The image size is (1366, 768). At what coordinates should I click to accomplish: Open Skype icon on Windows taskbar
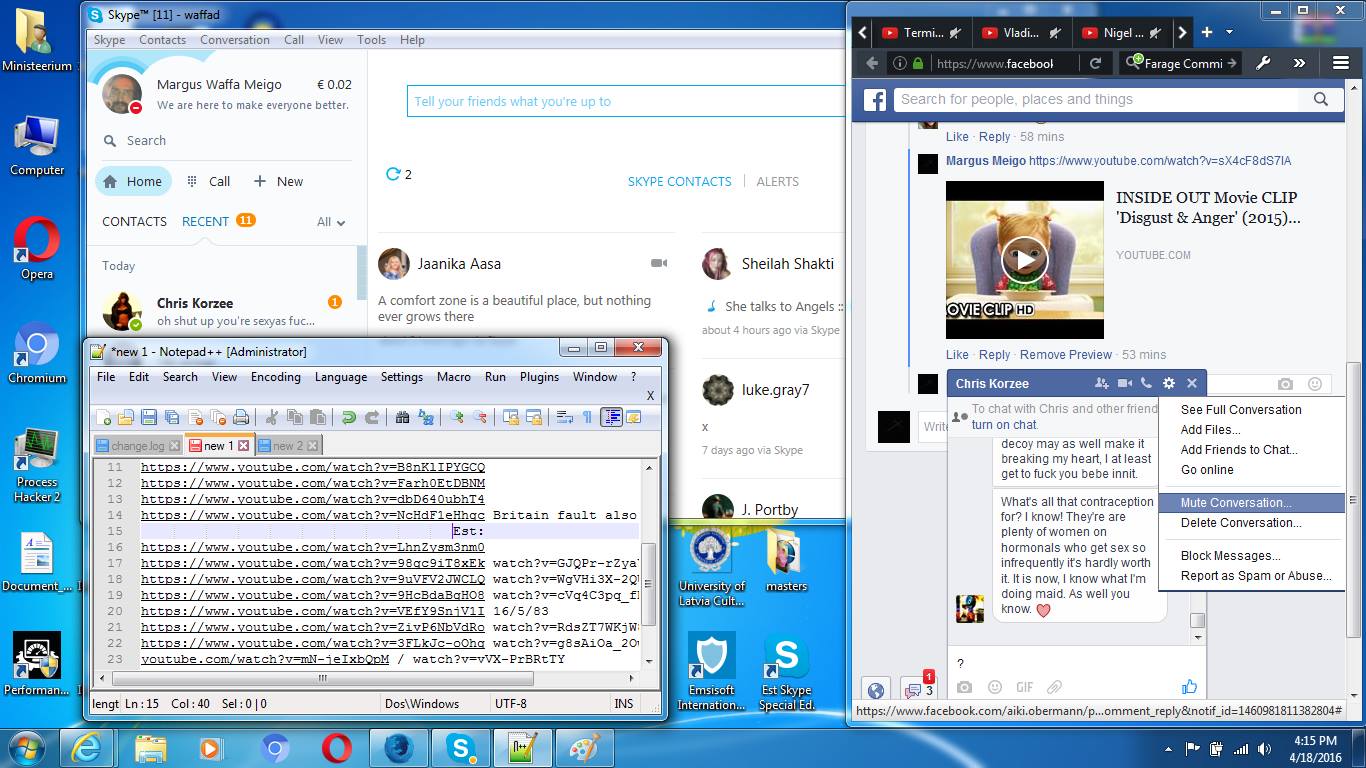462,748
